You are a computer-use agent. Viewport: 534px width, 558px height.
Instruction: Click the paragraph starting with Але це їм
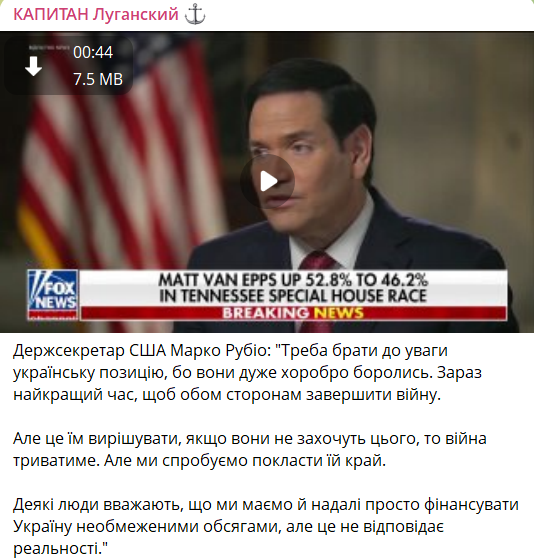(250, 450)
